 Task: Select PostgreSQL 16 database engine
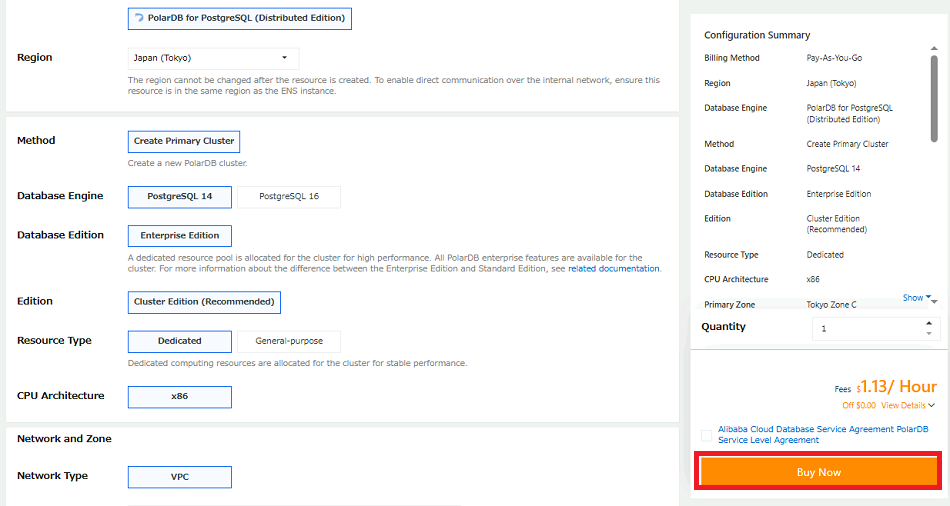pos(288,196)
